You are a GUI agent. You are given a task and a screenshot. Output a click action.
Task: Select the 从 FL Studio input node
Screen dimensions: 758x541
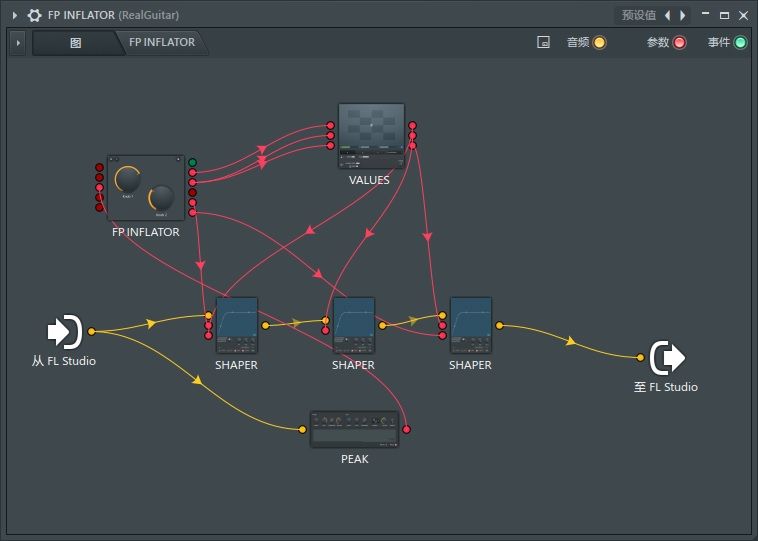(65, 332)
